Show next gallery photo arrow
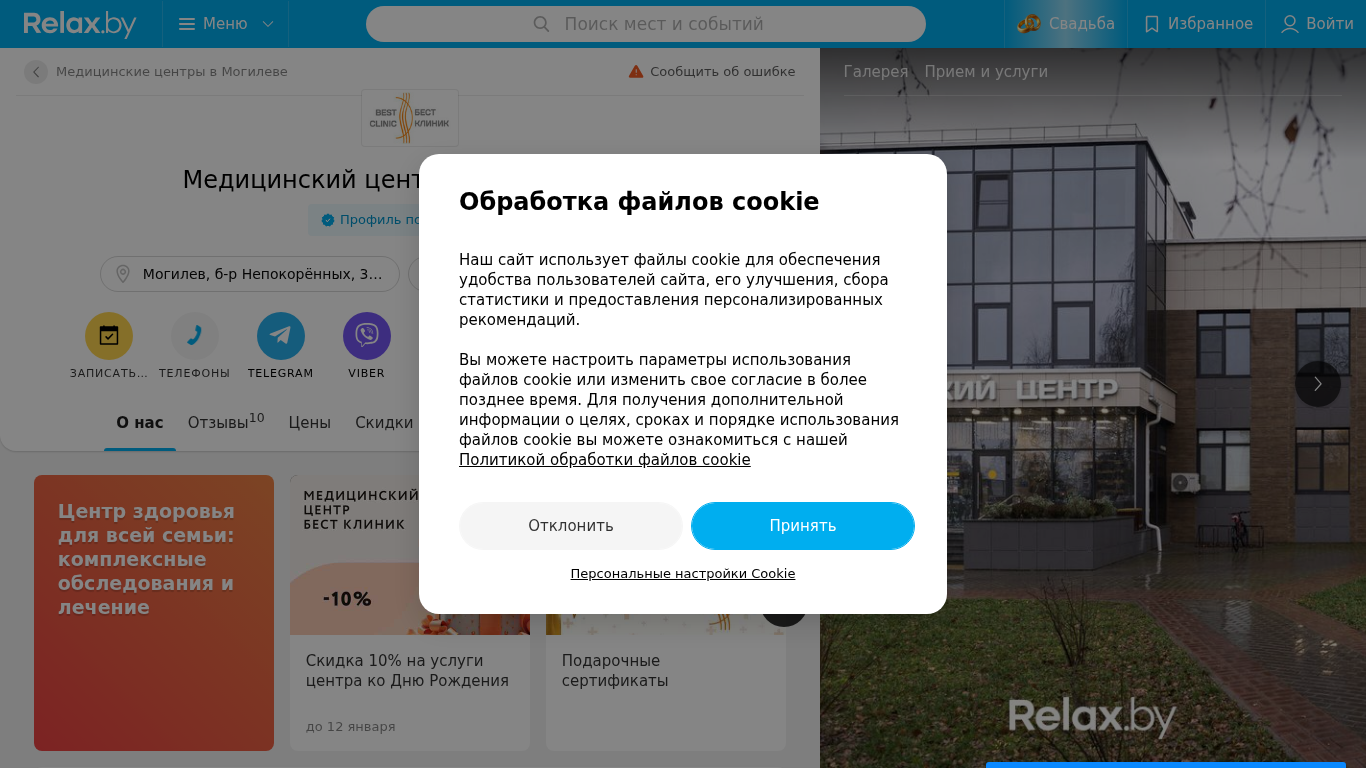Screen dimensions: 1366x768 click(x=1318, y=384)
